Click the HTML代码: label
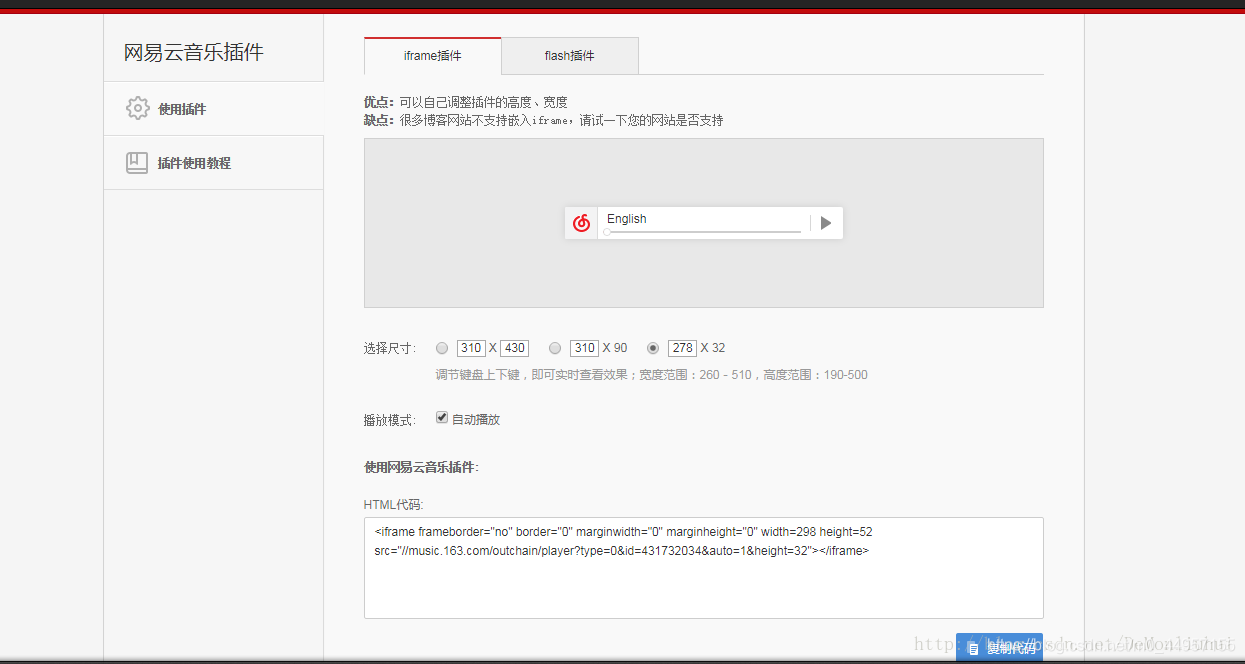1245x664 pixels. coord(394,505)
